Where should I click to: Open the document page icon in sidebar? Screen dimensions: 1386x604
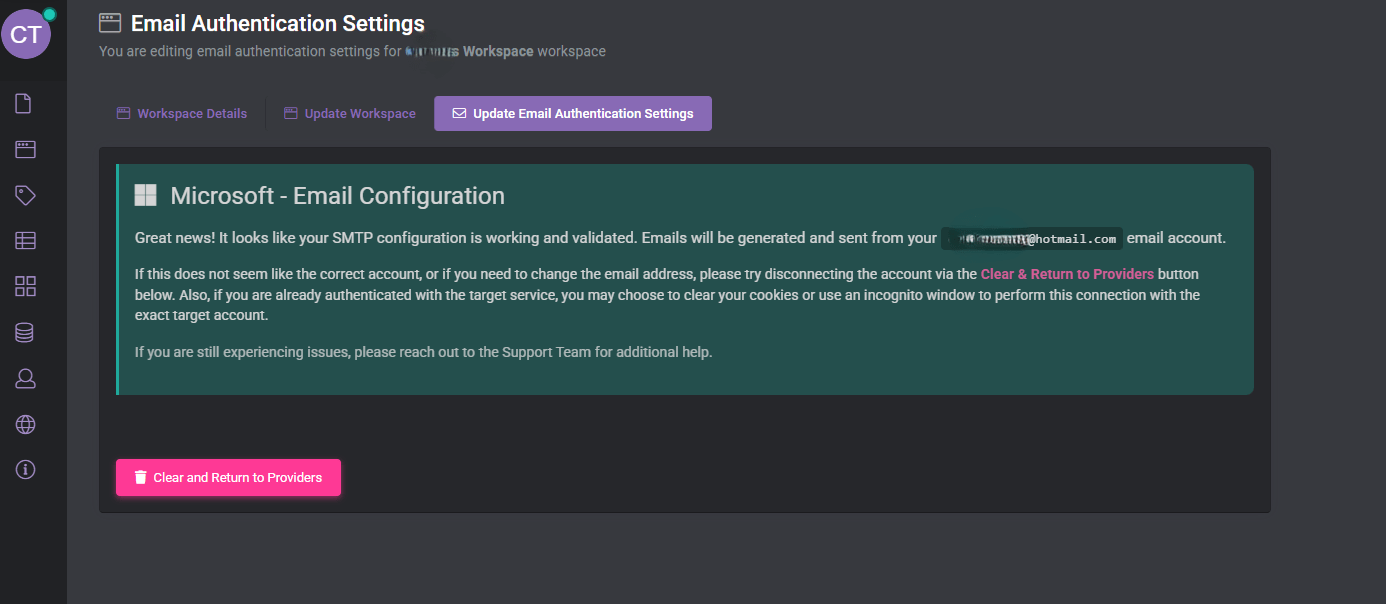(x=25, y=103)
